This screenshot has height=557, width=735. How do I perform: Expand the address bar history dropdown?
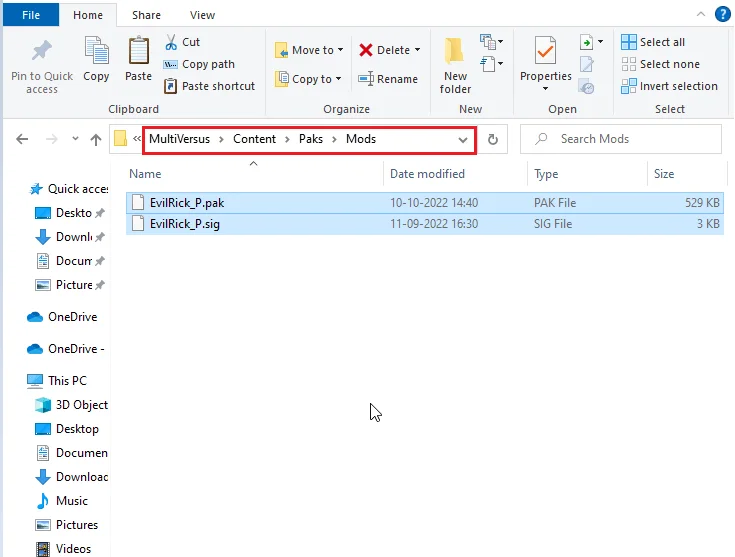point(463,140)
